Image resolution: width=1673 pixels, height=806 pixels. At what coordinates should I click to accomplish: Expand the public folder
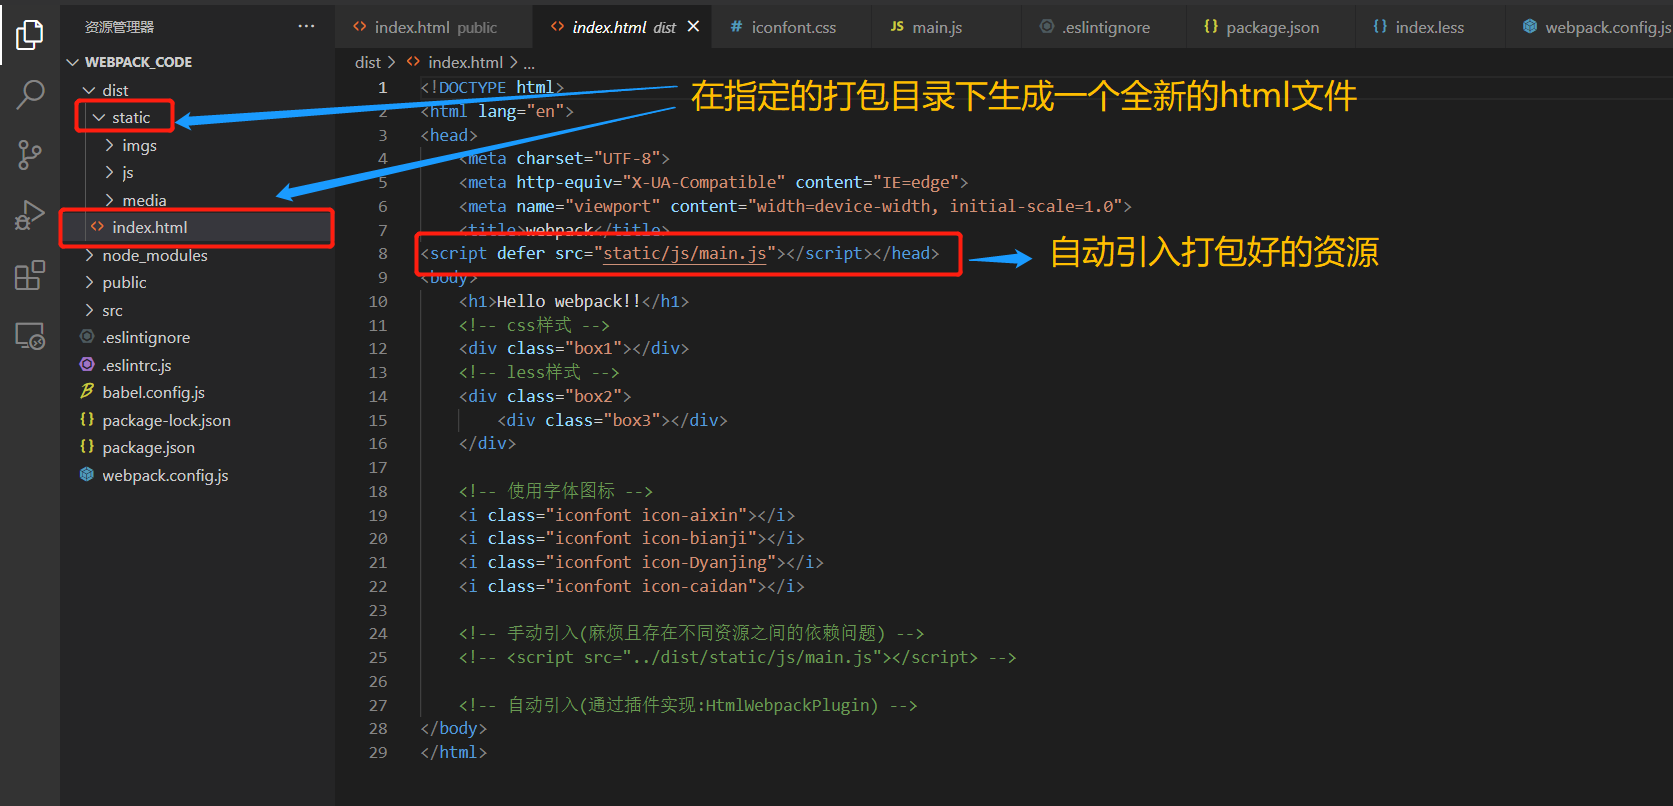coord(89,282)
